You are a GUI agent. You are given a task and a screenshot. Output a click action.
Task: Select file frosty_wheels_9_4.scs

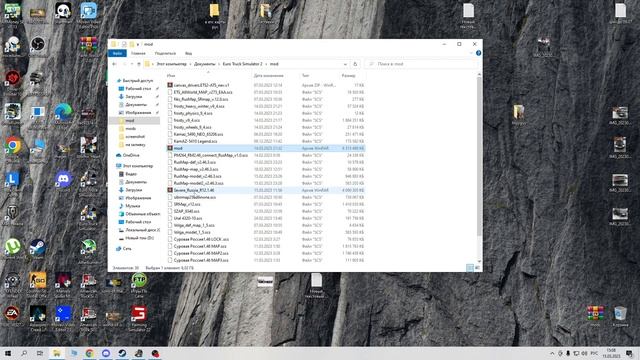click(x=265, y=127)
